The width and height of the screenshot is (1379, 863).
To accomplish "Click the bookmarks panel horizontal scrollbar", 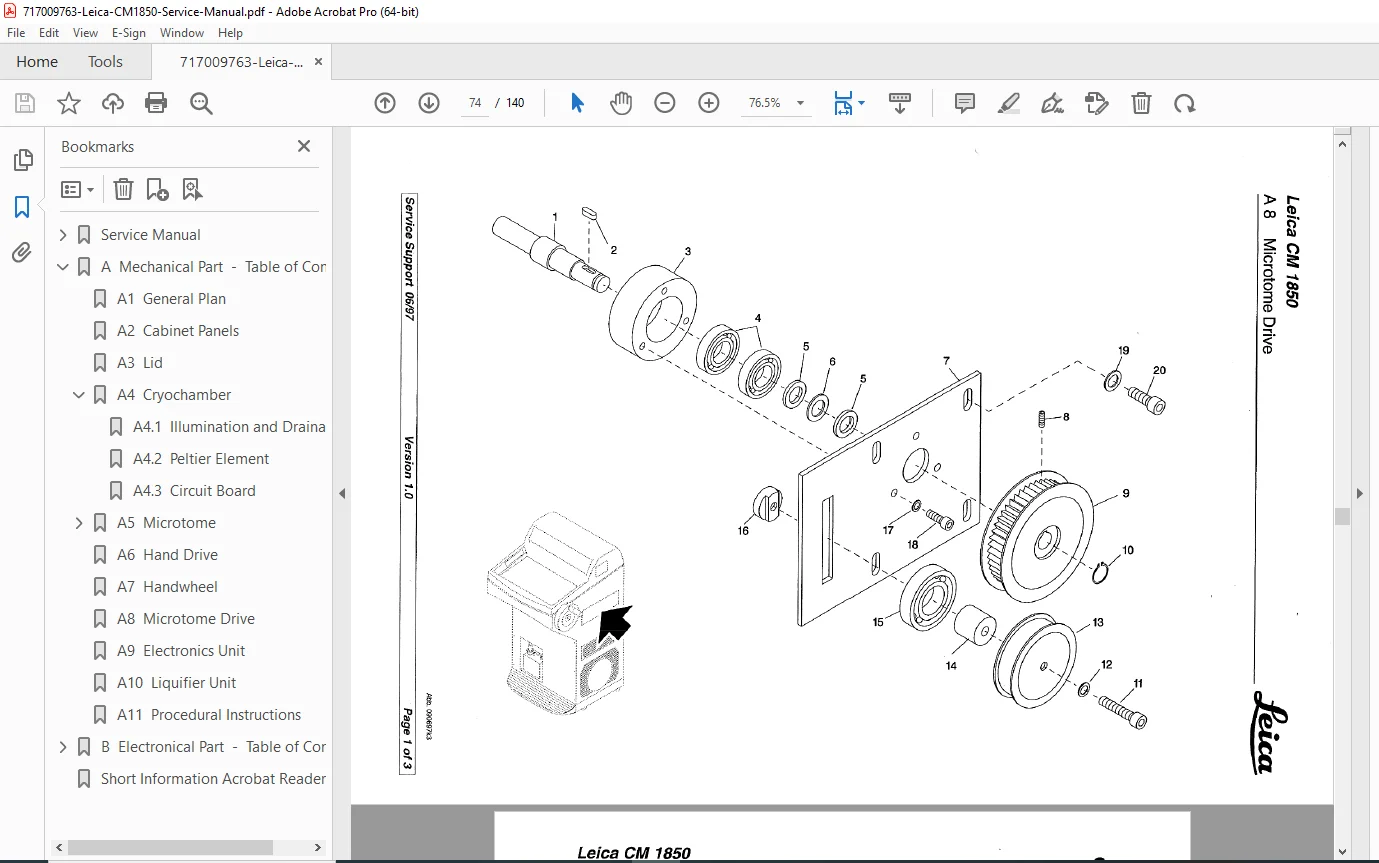I will pos(169,847).
